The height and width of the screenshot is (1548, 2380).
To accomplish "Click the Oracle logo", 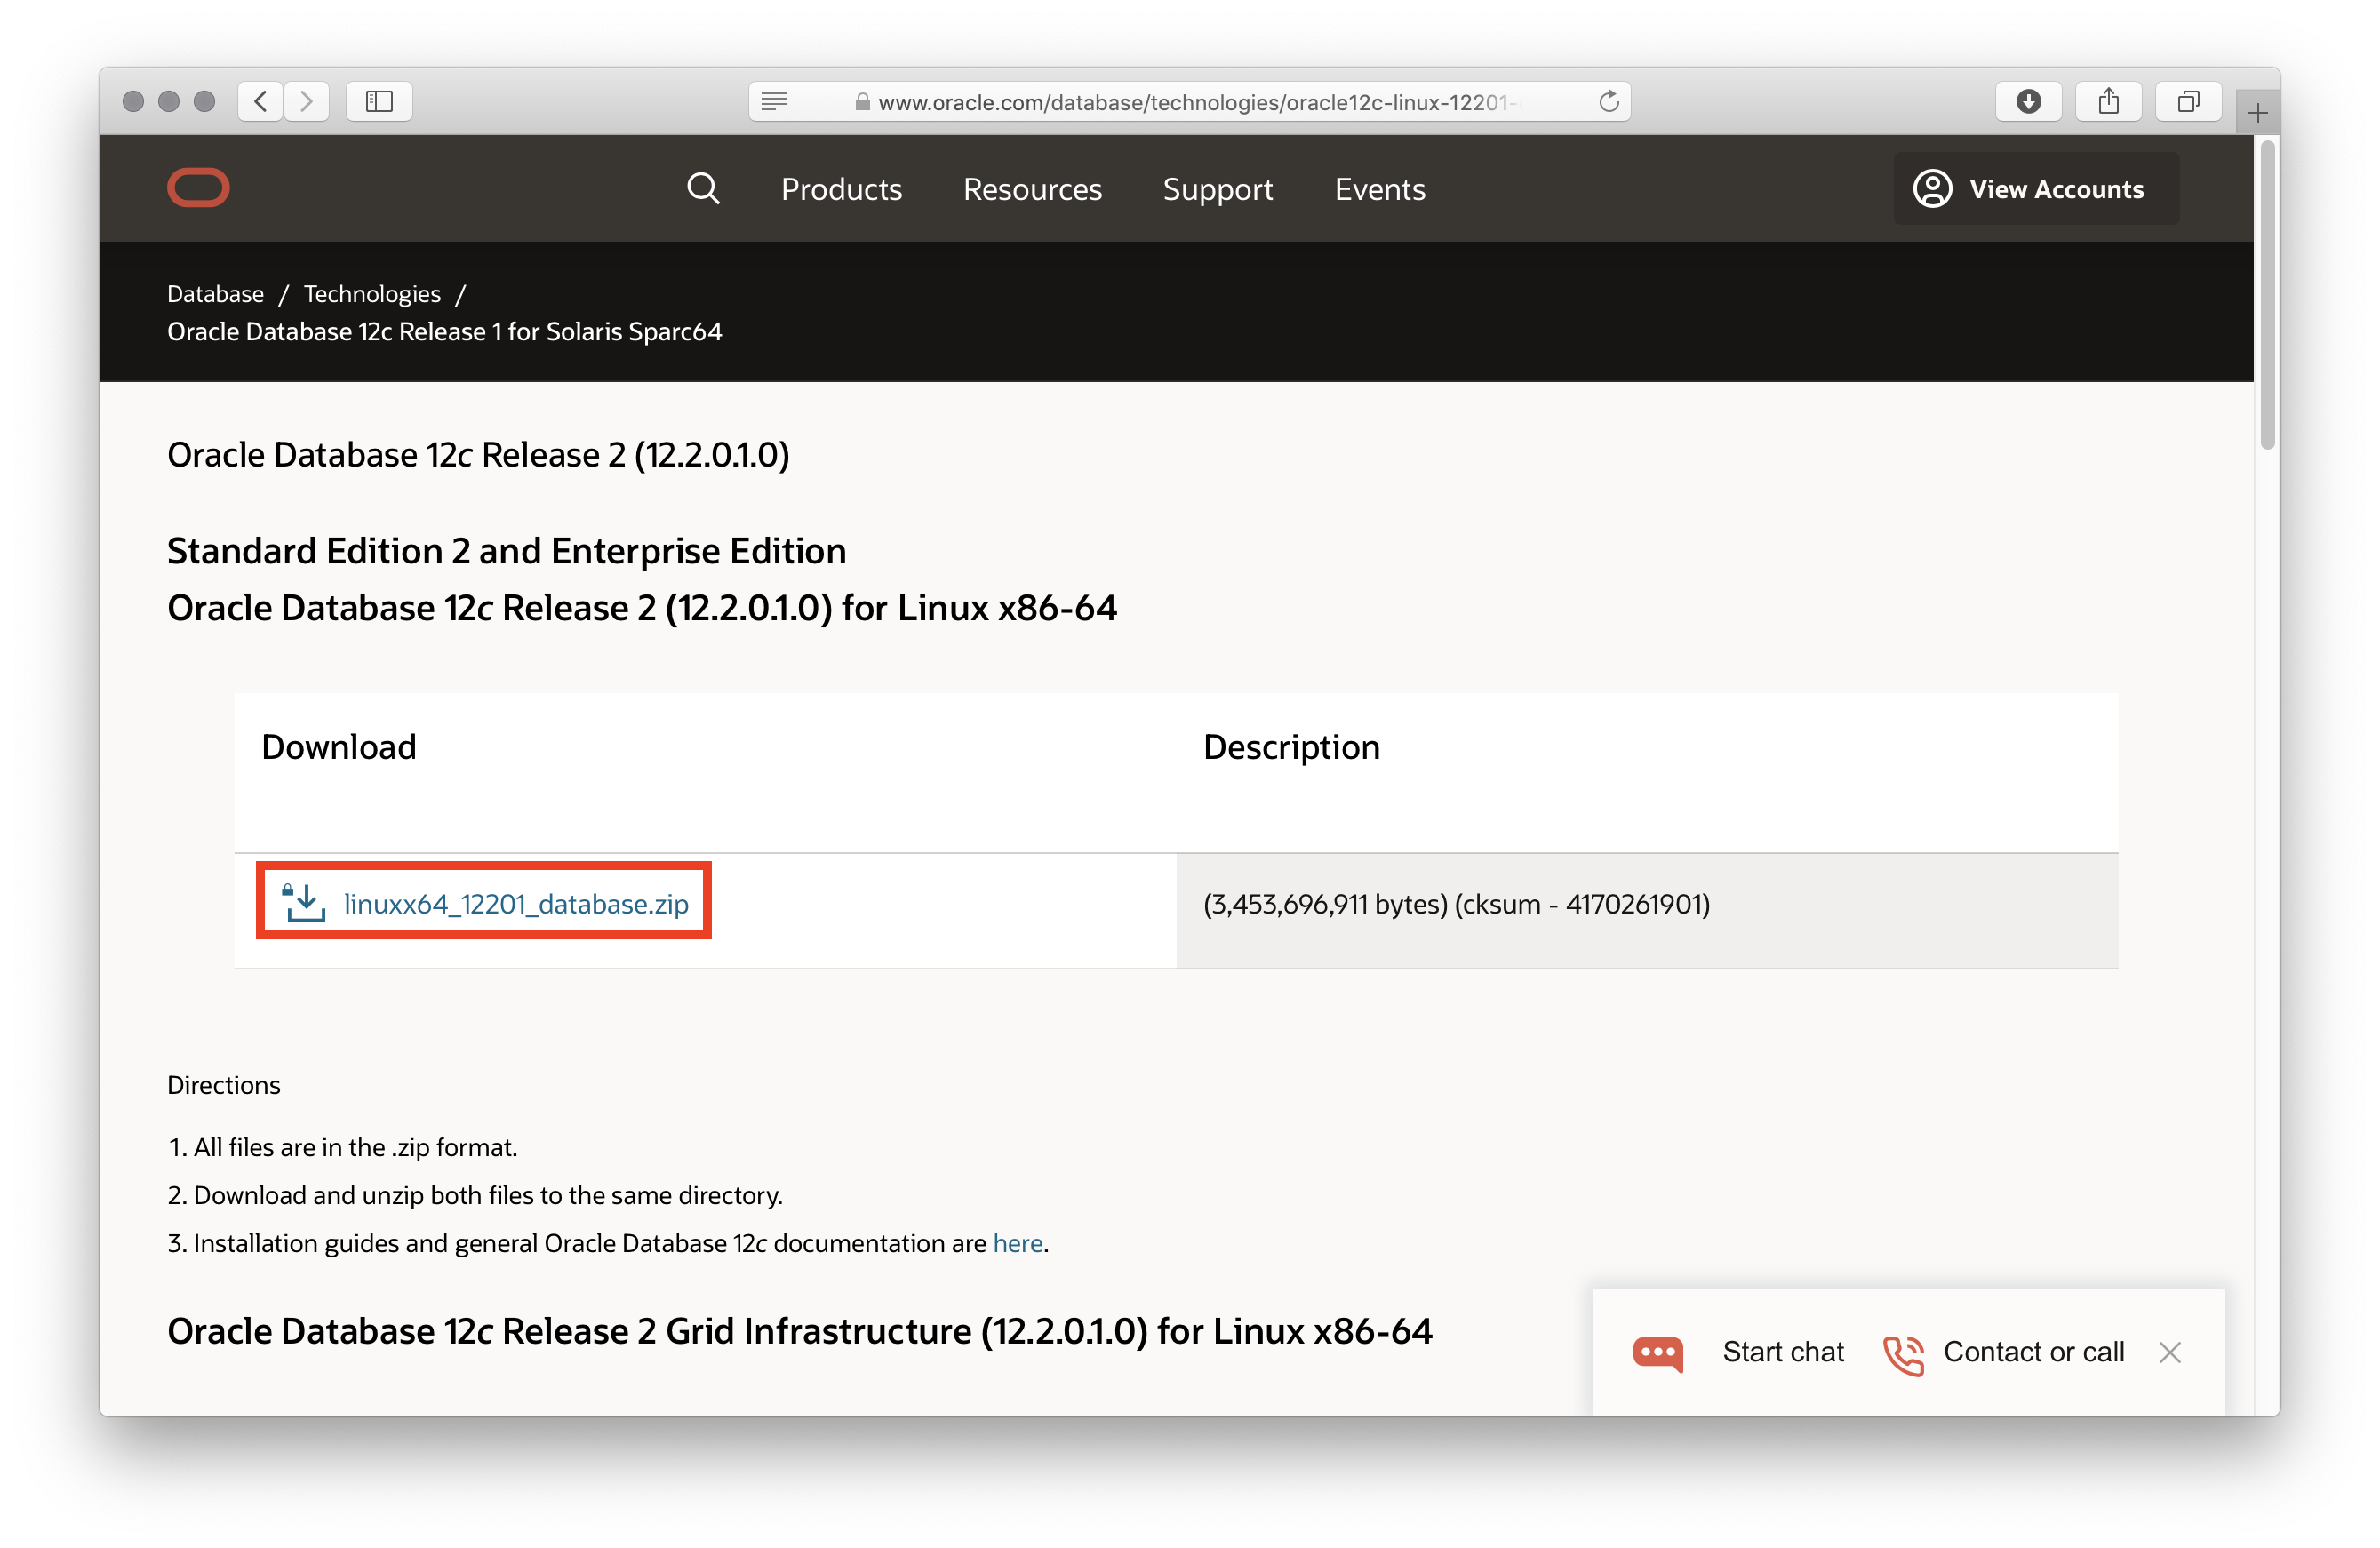I will (x=198, y=188).
